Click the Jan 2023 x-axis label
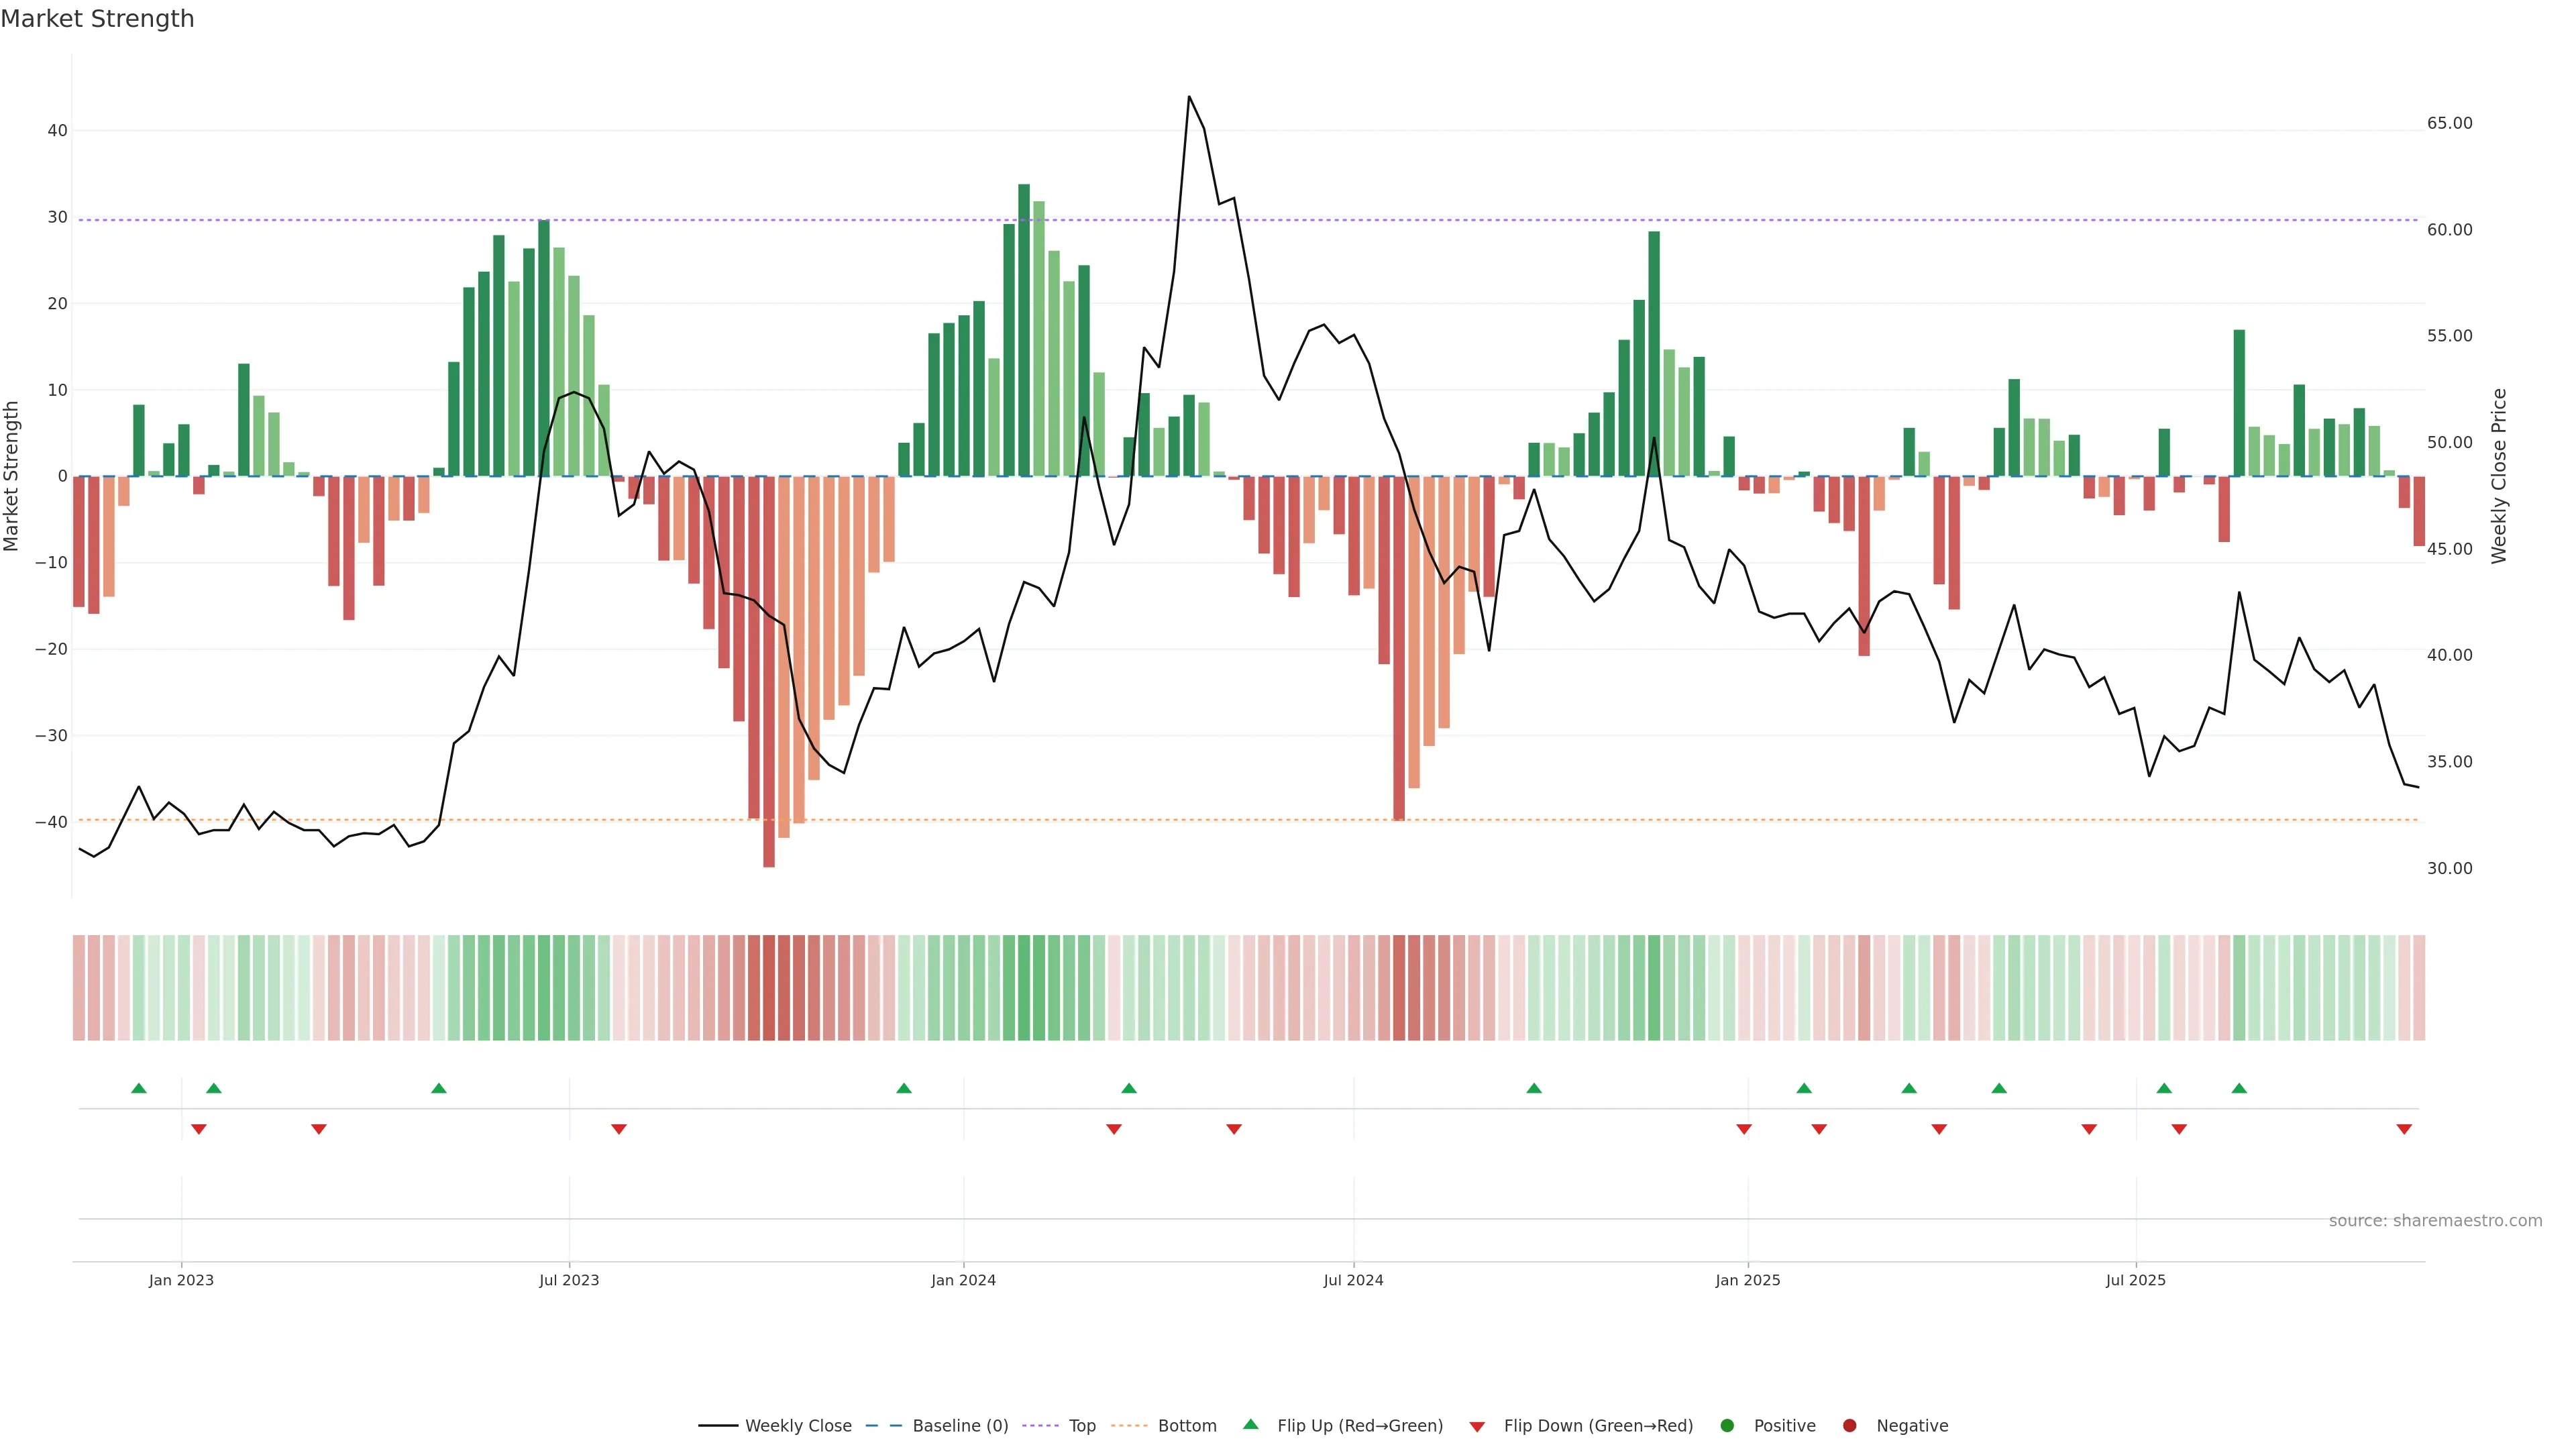 tap(181, 1280)
